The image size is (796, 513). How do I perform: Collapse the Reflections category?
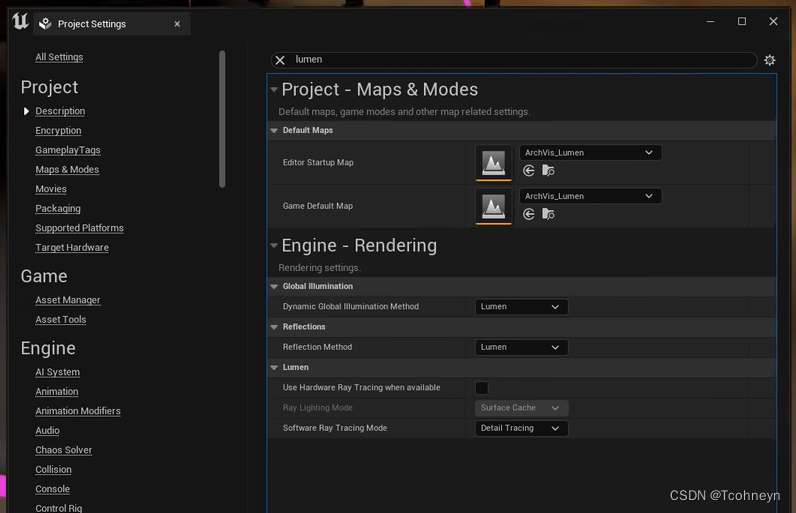[x=274, y=327]
